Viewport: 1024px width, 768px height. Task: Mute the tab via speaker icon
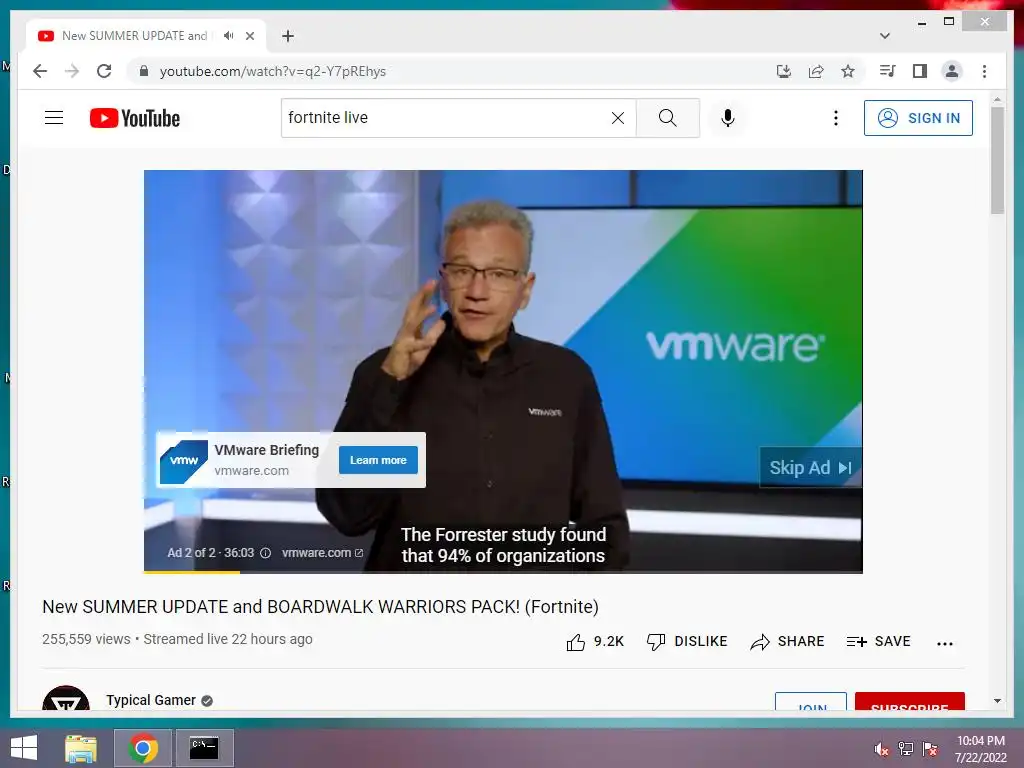[x=228, y=36]
